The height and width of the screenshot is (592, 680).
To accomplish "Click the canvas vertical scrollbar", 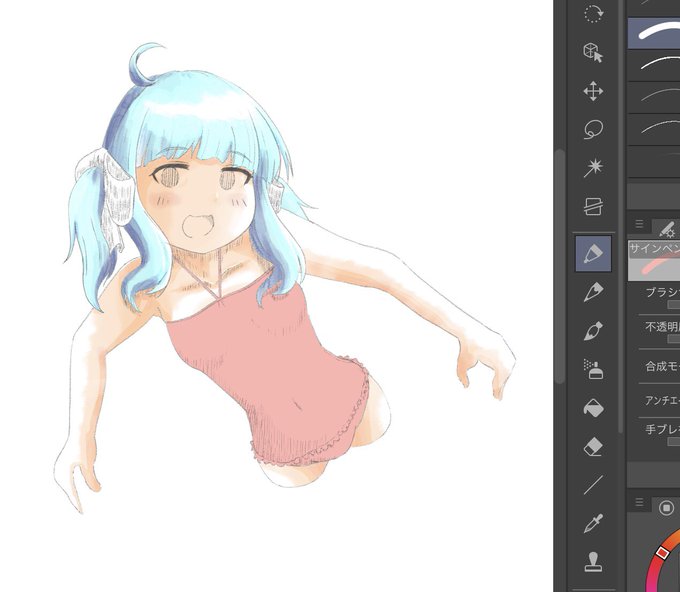I will [x=560, y=266].
